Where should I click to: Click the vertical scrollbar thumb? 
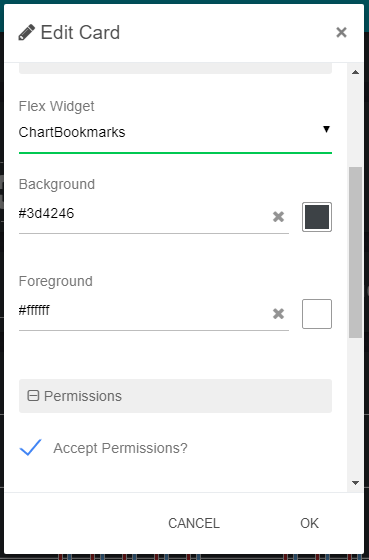pos(355,252)
